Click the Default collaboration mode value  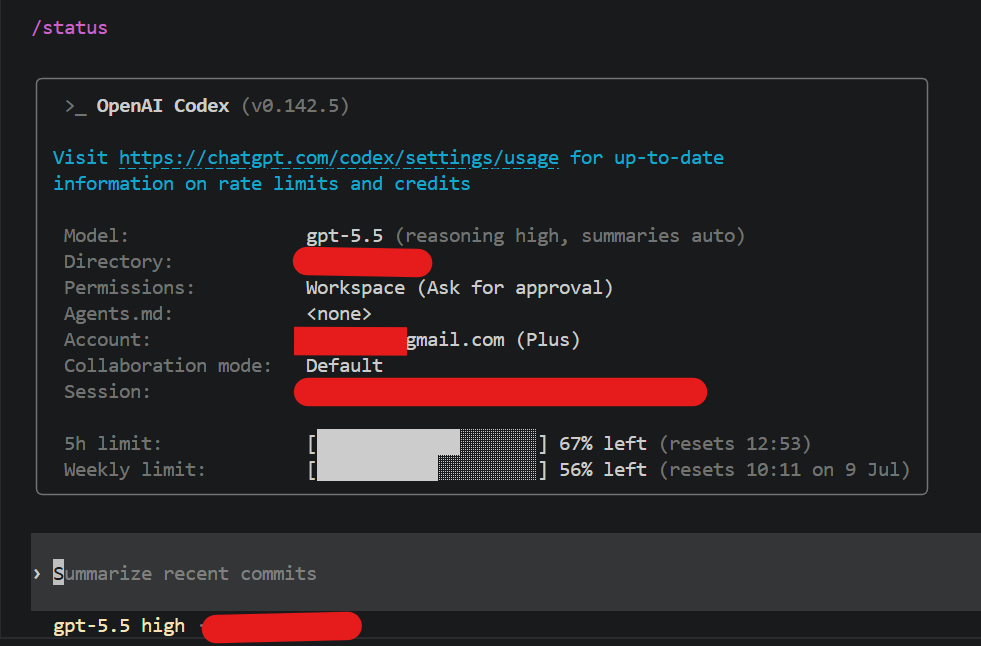coord(344,366)
